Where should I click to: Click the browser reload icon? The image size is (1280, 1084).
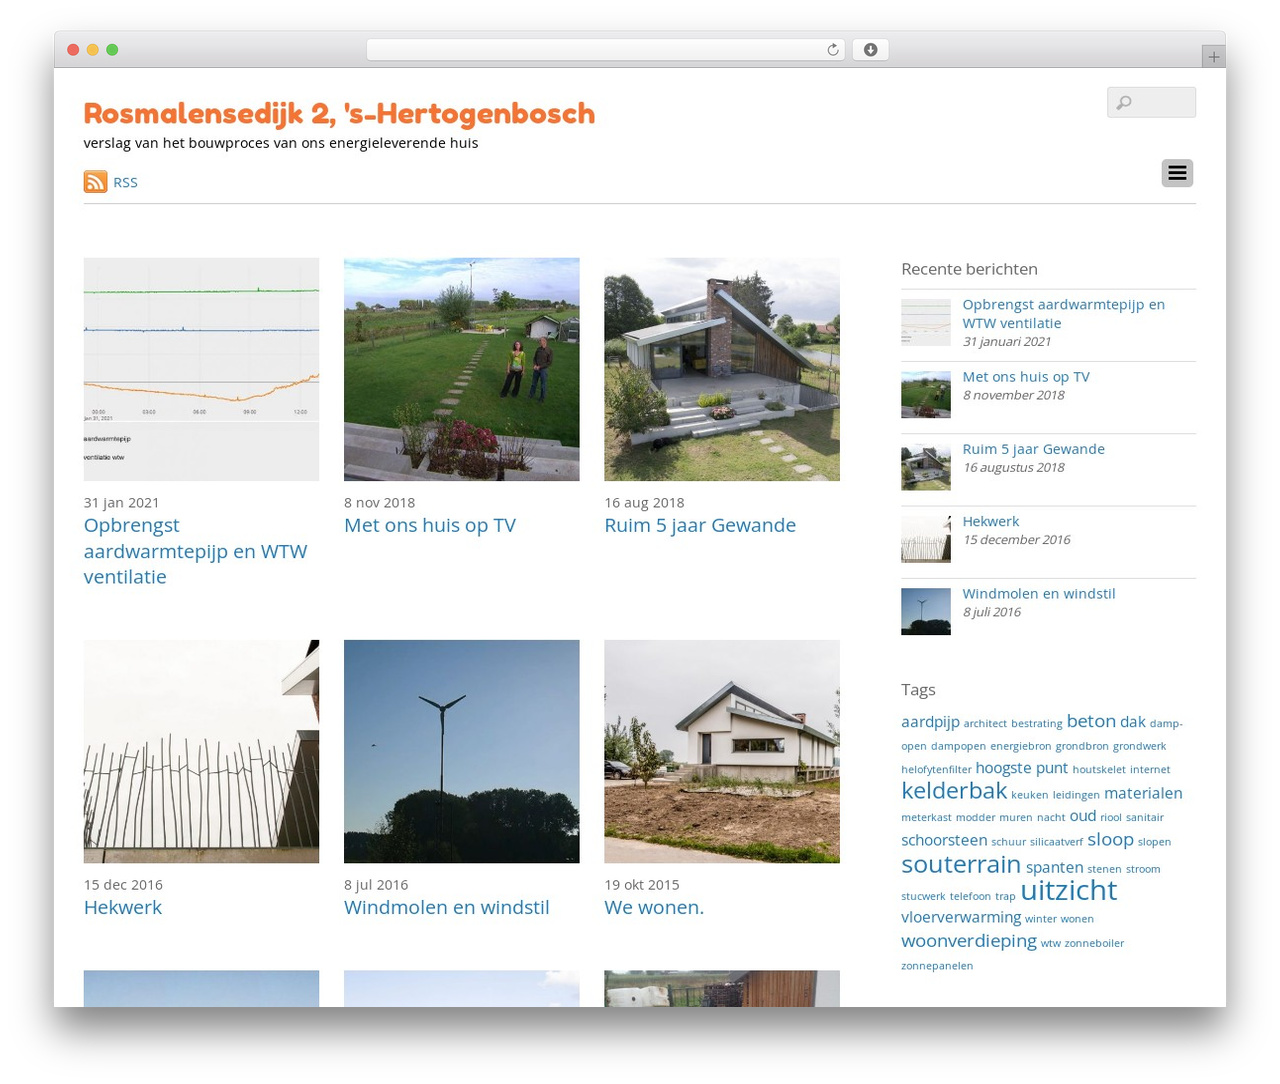pos(832,50)
